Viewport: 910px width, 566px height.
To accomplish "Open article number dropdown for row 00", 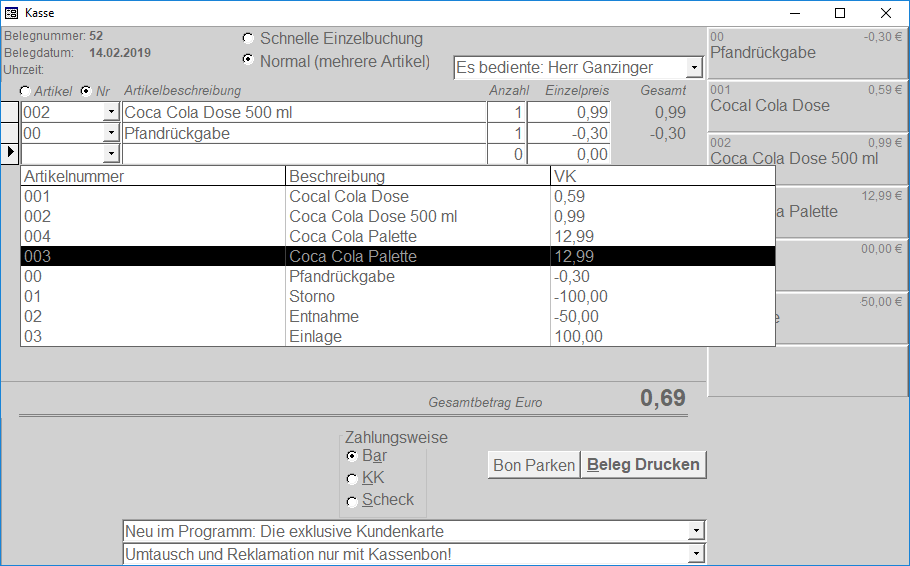I will [x=111, y=134].
